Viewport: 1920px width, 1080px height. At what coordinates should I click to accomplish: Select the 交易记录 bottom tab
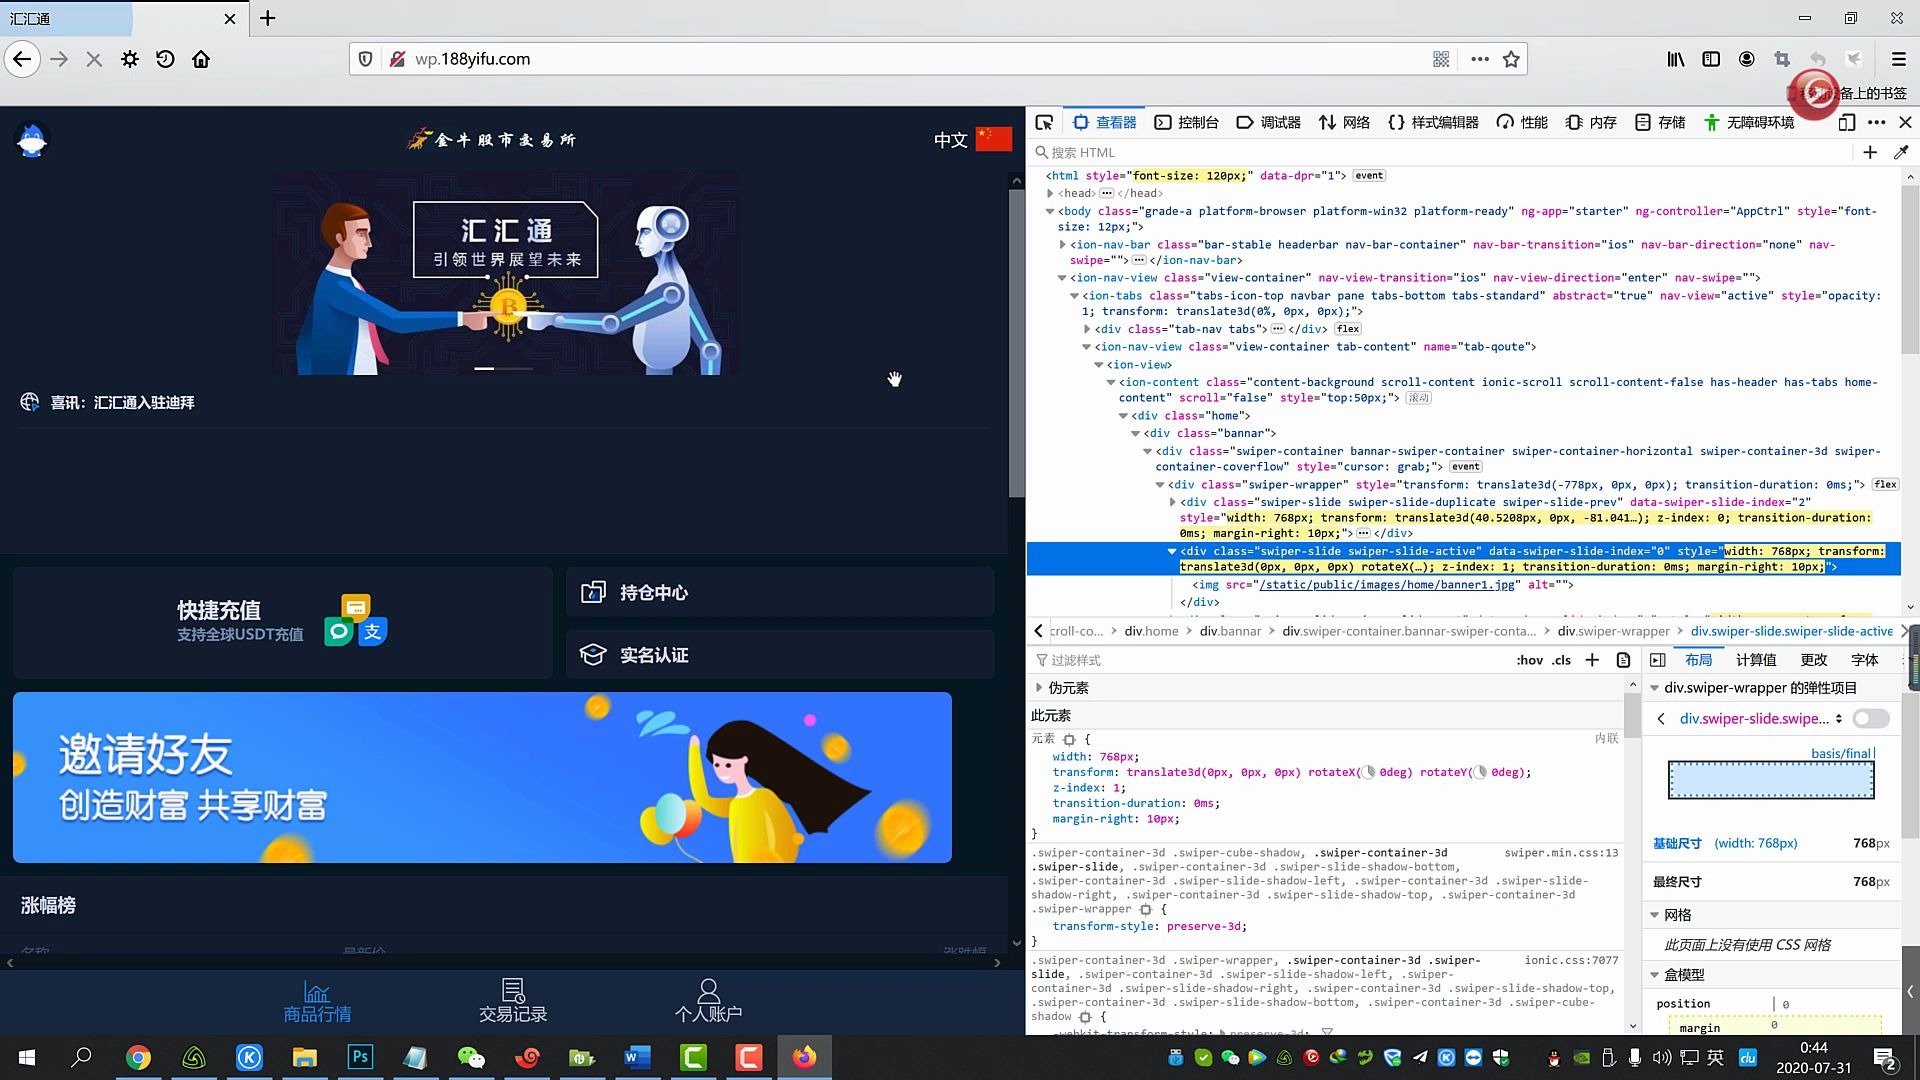pos(513,1001)
